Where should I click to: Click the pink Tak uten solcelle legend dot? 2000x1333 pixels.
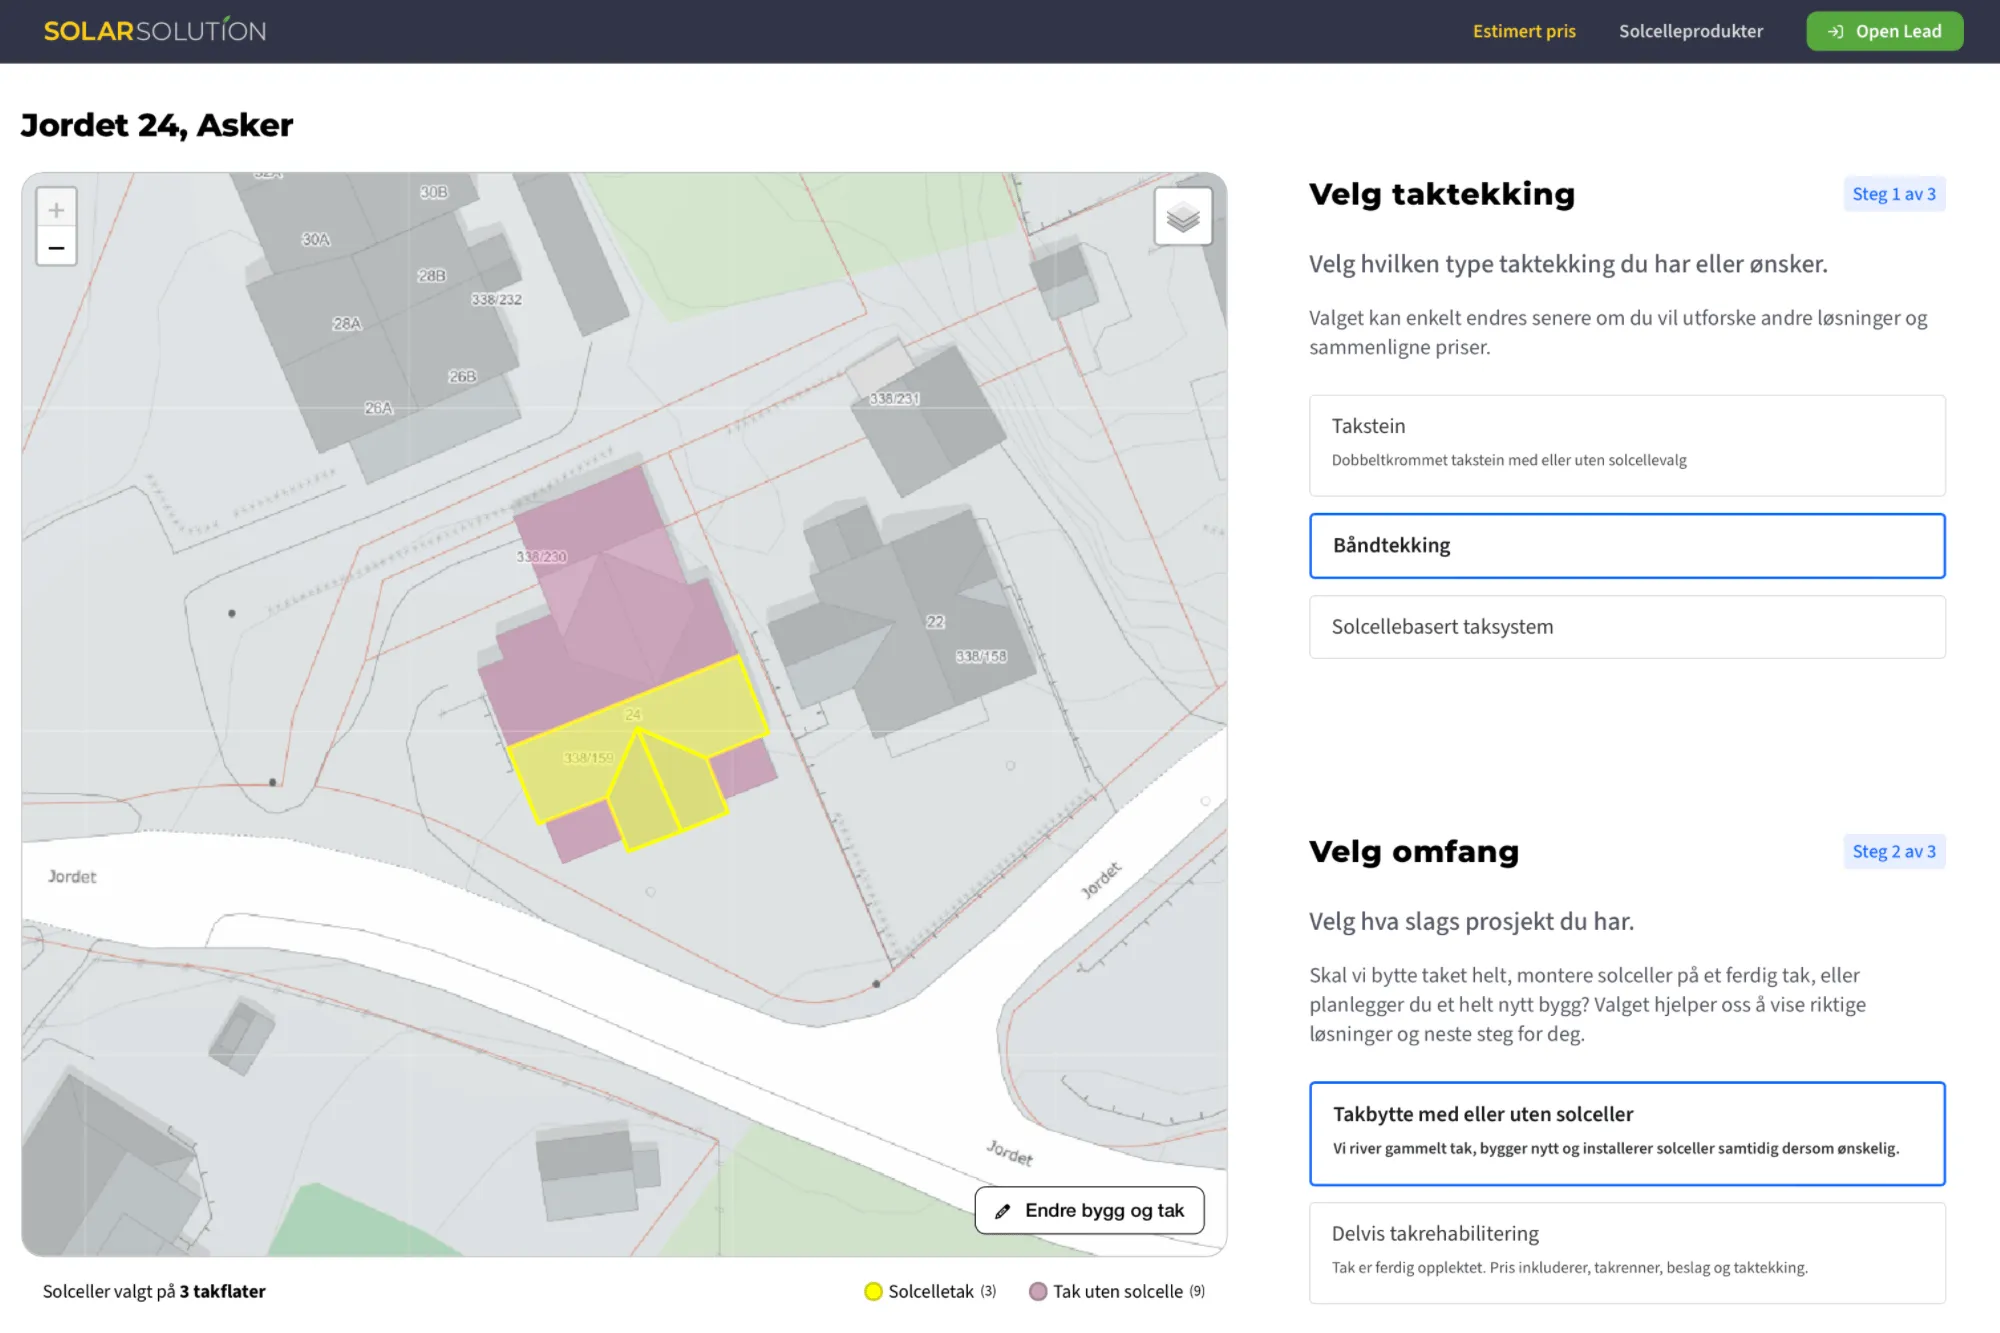click(1038, 1291)
